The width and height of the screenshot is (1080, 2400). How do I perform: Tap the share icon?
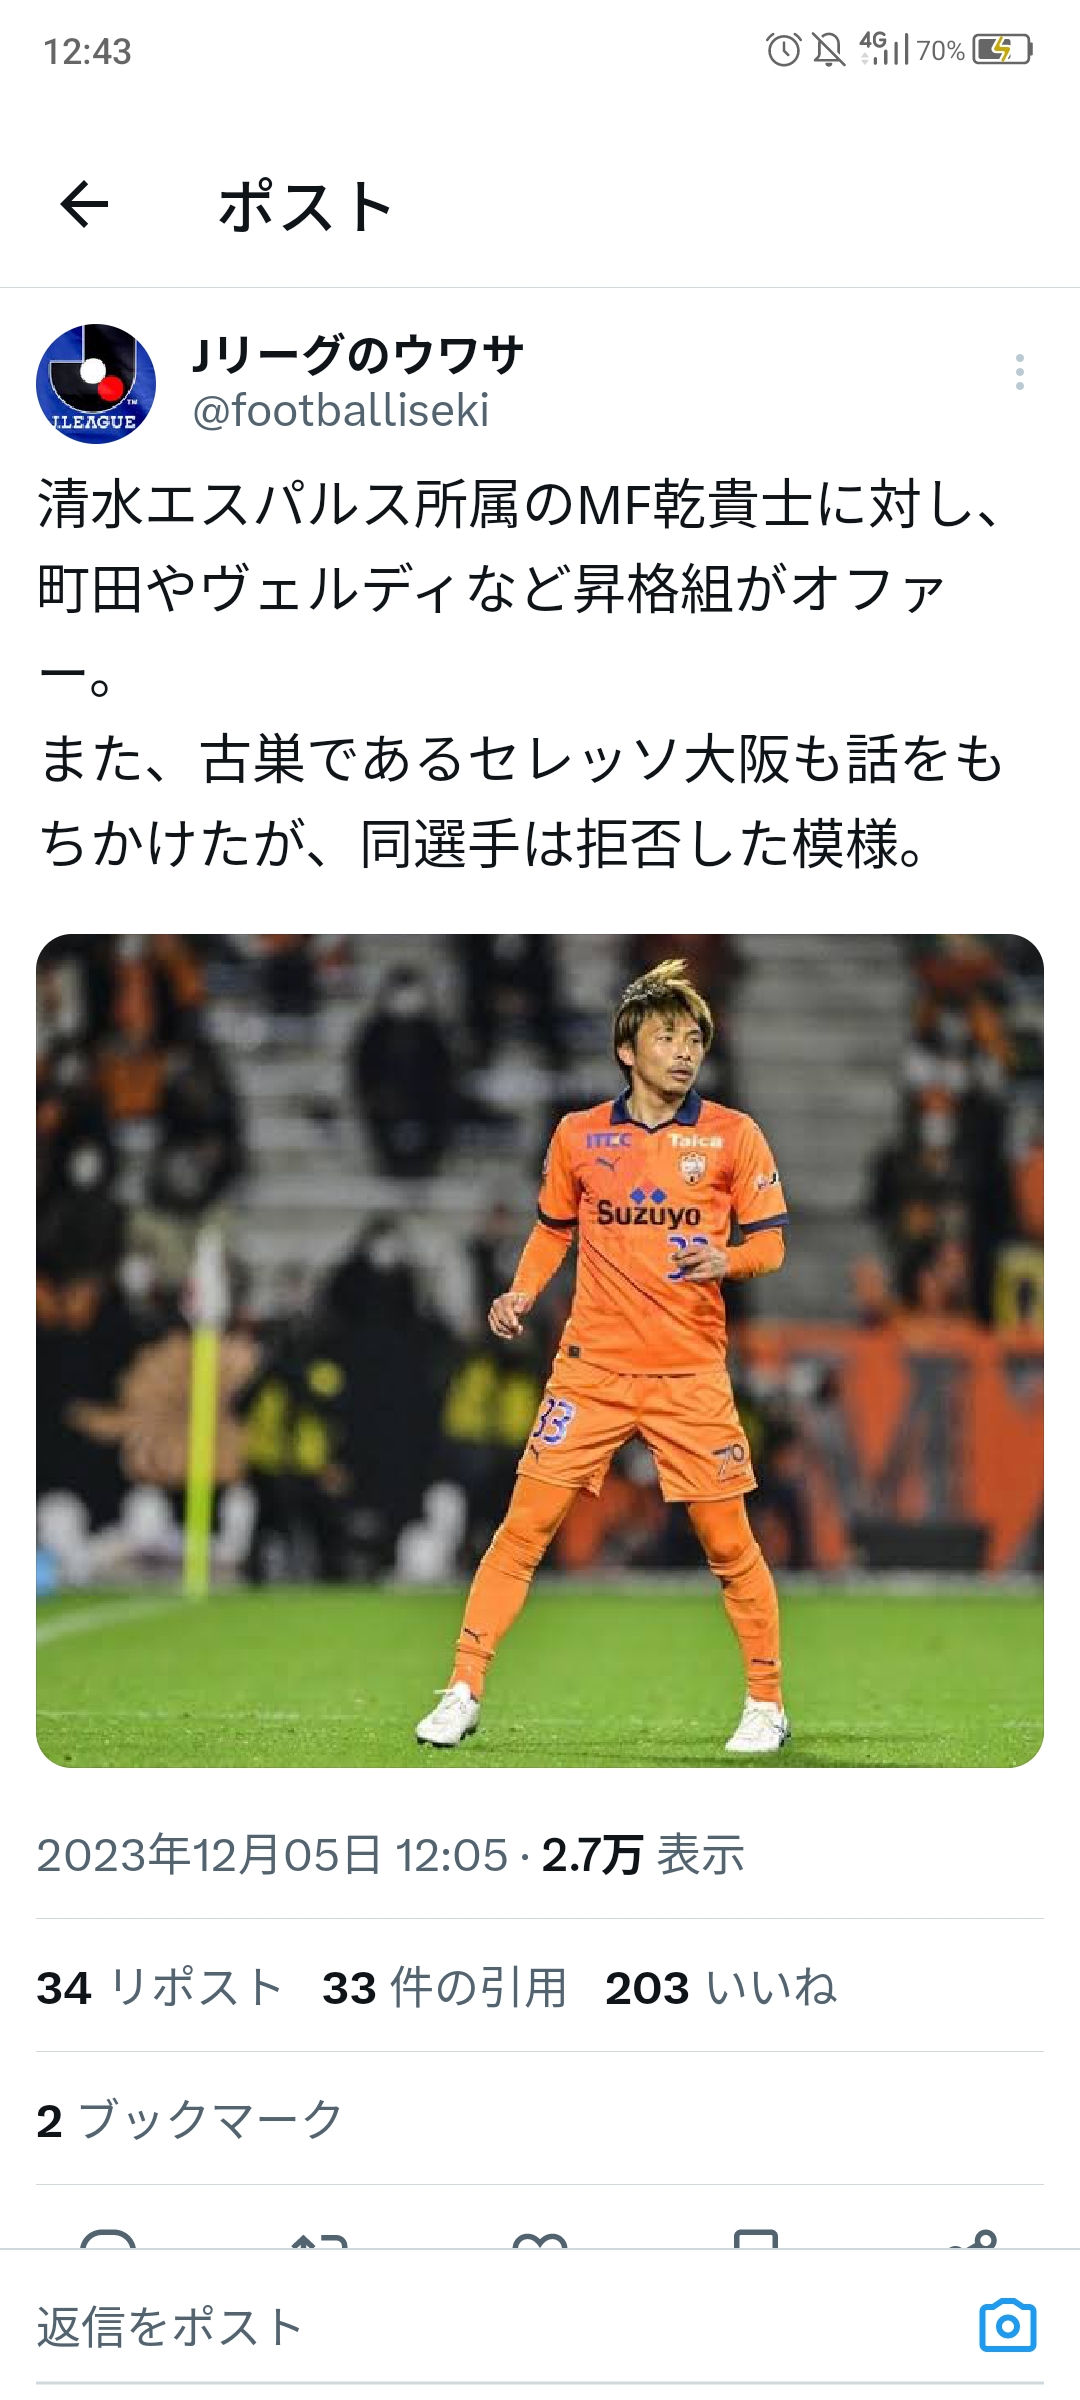[x=973, y=2238]
